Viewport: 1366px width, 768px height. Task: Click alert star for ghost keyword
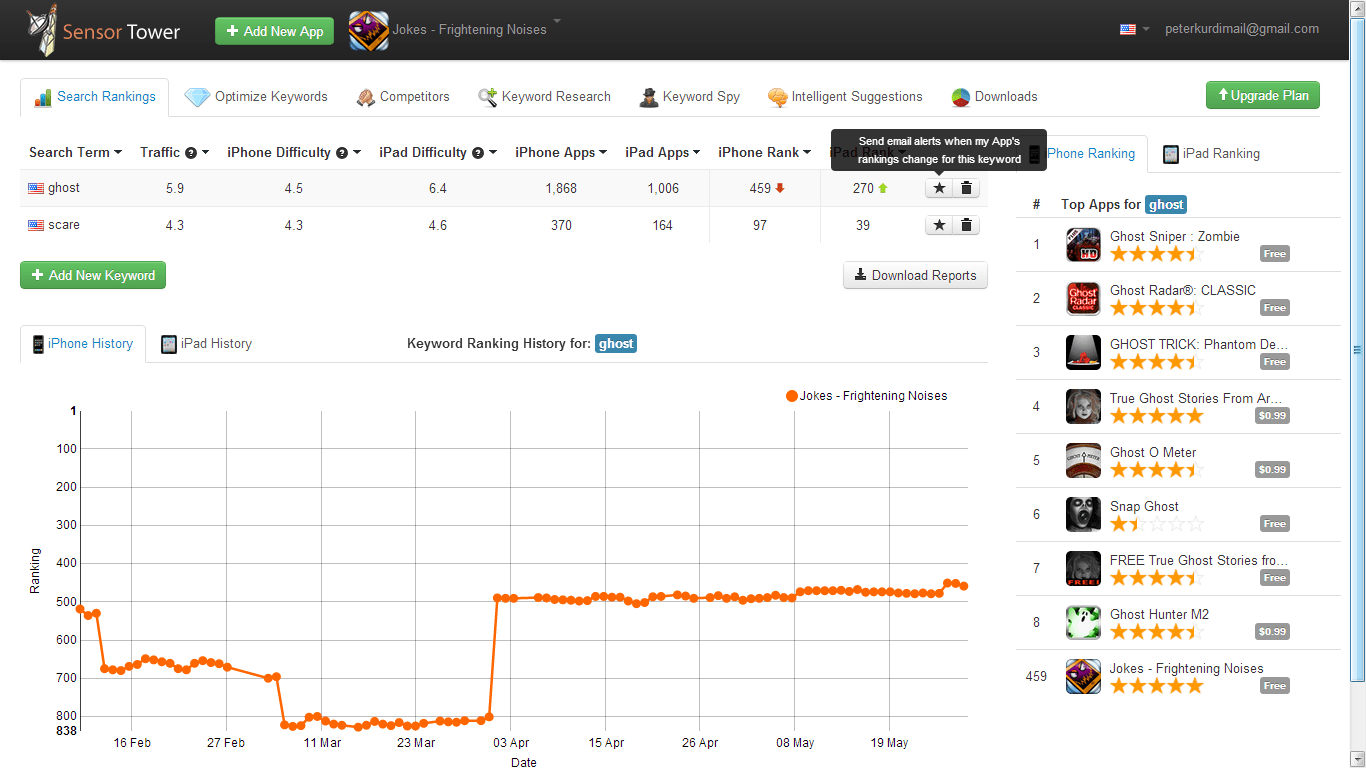coord(939,188)
